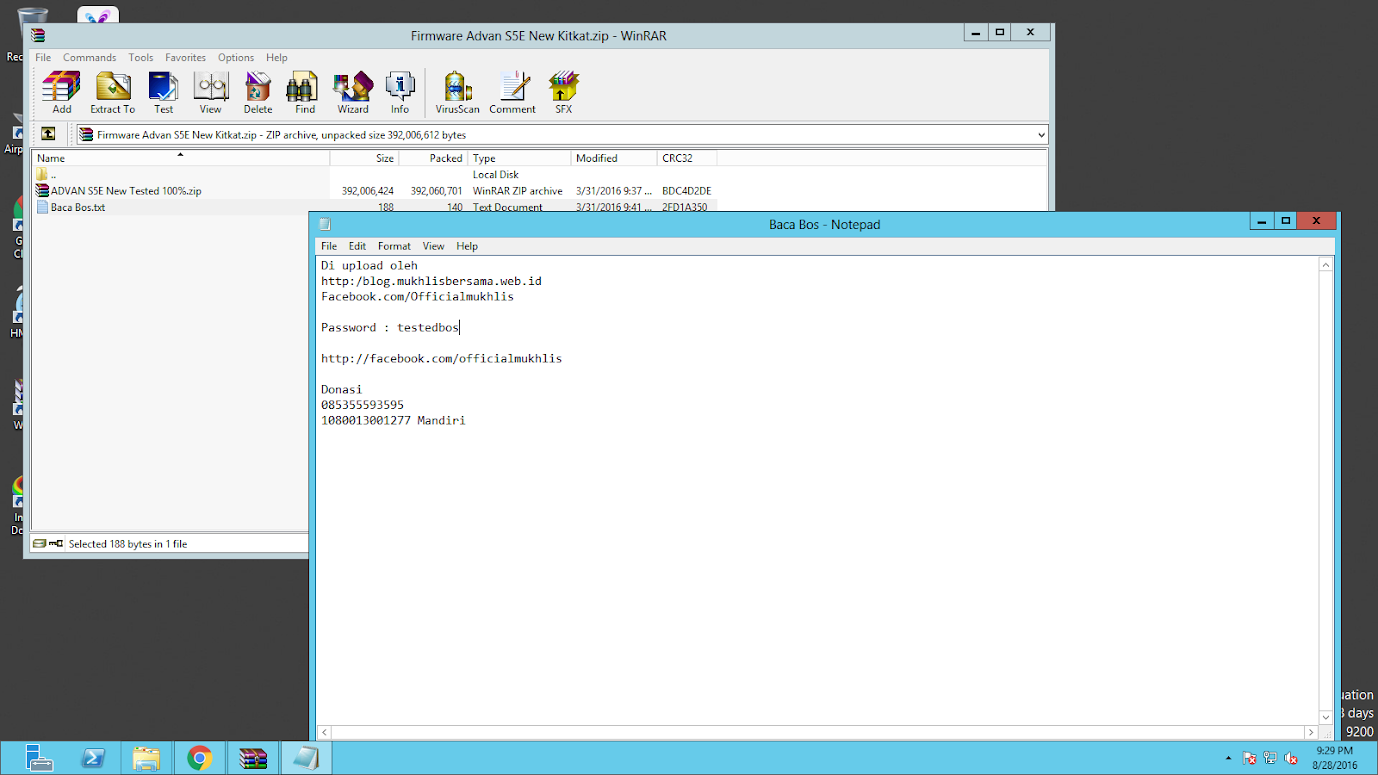Open File Explorer from the taskbar
Screen dimensions: 1378x775
click(146, 758)
